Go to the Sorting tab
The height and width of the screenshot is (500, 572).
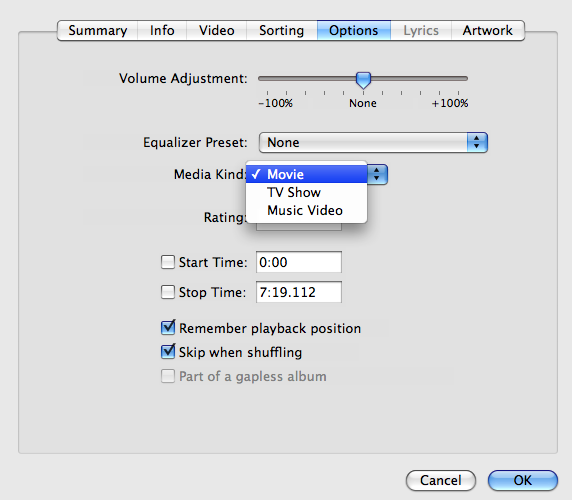coord(281,30)
